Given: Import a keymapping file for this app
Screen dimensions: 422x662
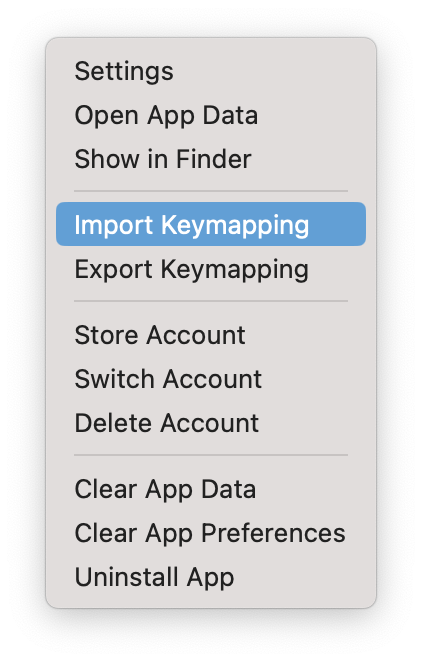Looking at the screenshot, I should point(211,224).
